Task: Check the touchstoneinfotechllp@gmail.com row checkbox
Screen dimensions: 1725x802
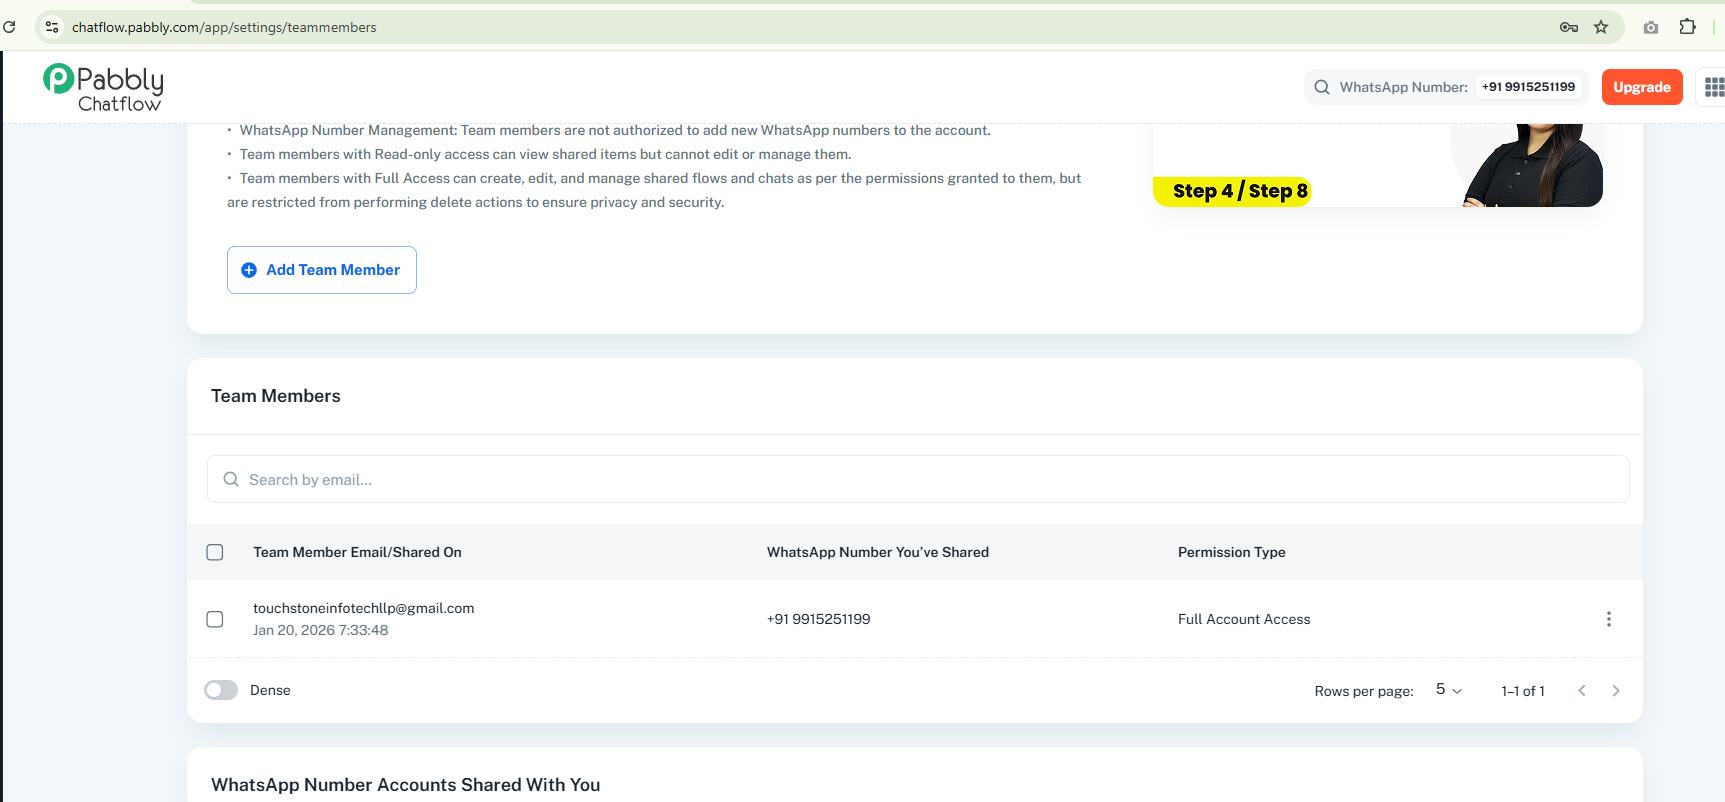Action: (x=215, y=619)
